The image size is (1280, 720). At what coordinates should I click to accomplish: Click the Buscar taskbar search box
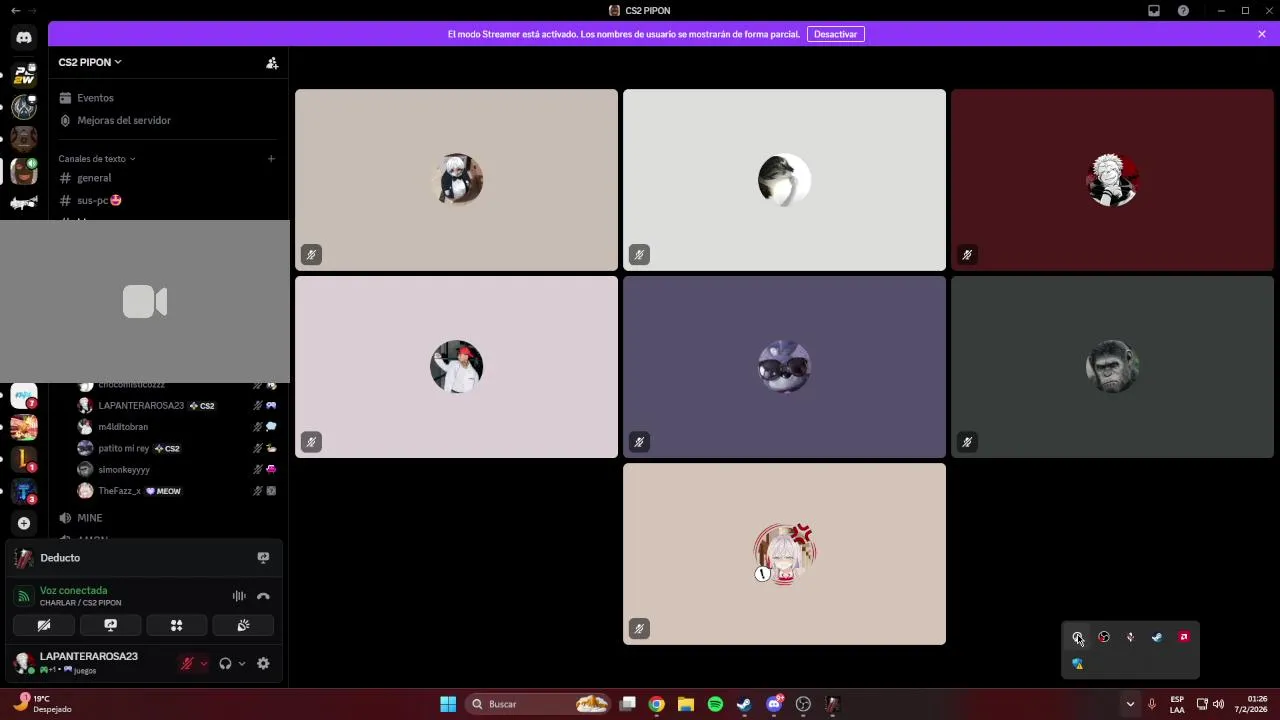[x=538, y=704]
